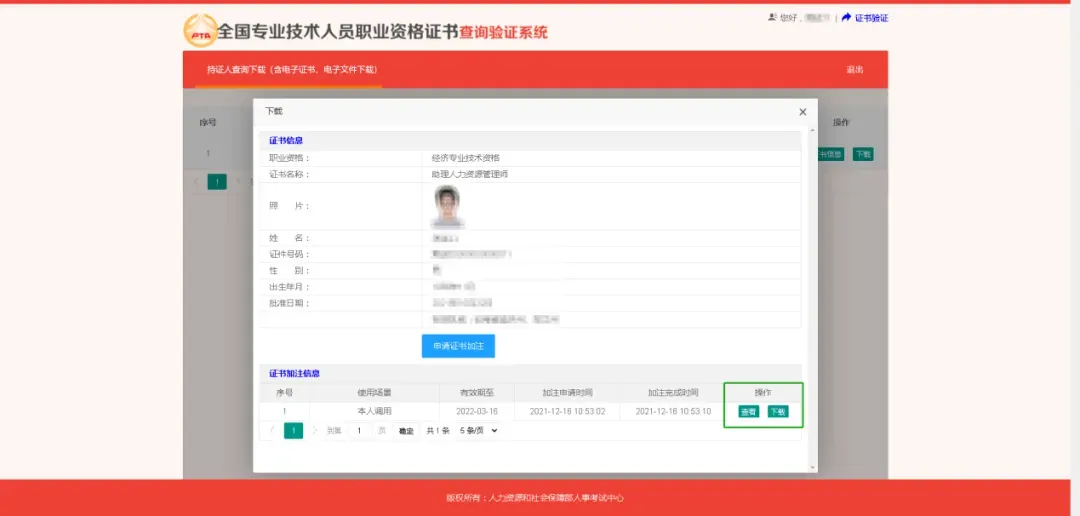This screenshot has height=516, width=1080.
Task: Click the user avatar icon beside 您好
Action: point(772,17)
